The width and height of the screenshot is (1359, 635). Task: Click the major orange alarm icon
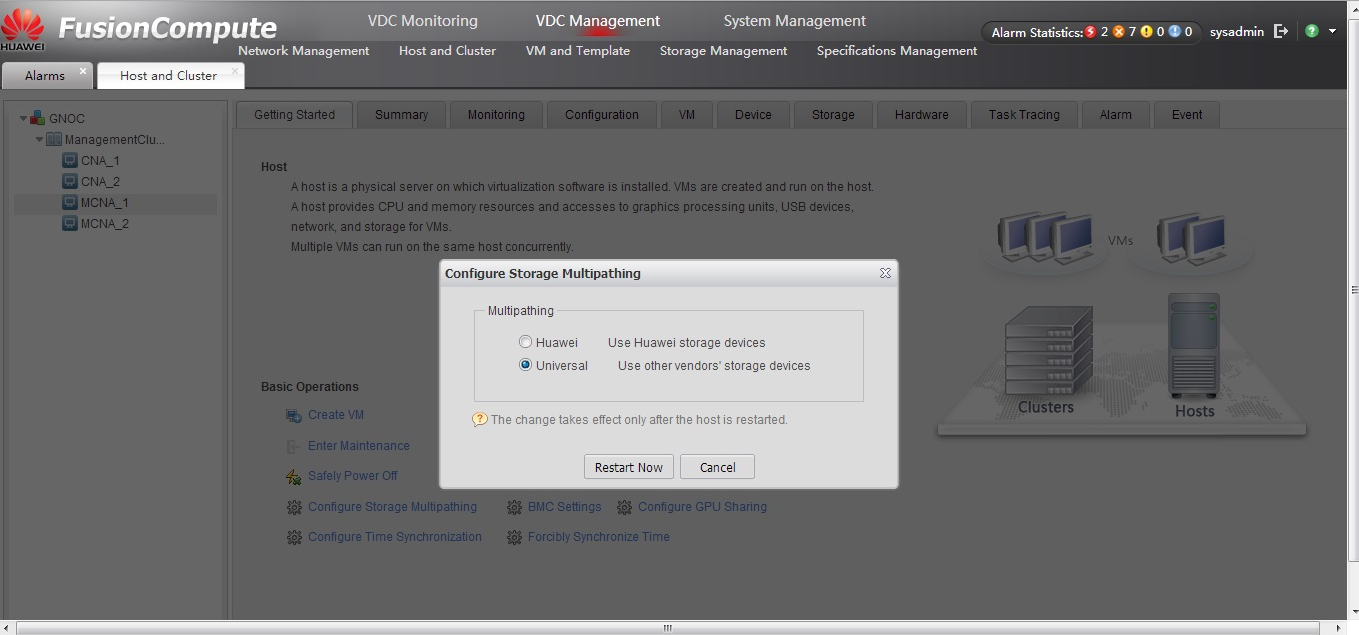(1119, 32)
